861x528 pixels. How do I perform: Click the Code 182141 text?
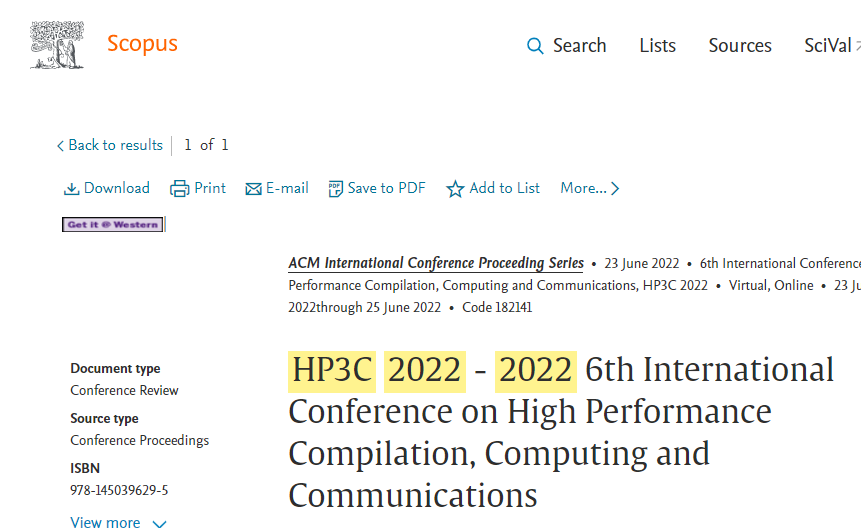tap(497, 307)
